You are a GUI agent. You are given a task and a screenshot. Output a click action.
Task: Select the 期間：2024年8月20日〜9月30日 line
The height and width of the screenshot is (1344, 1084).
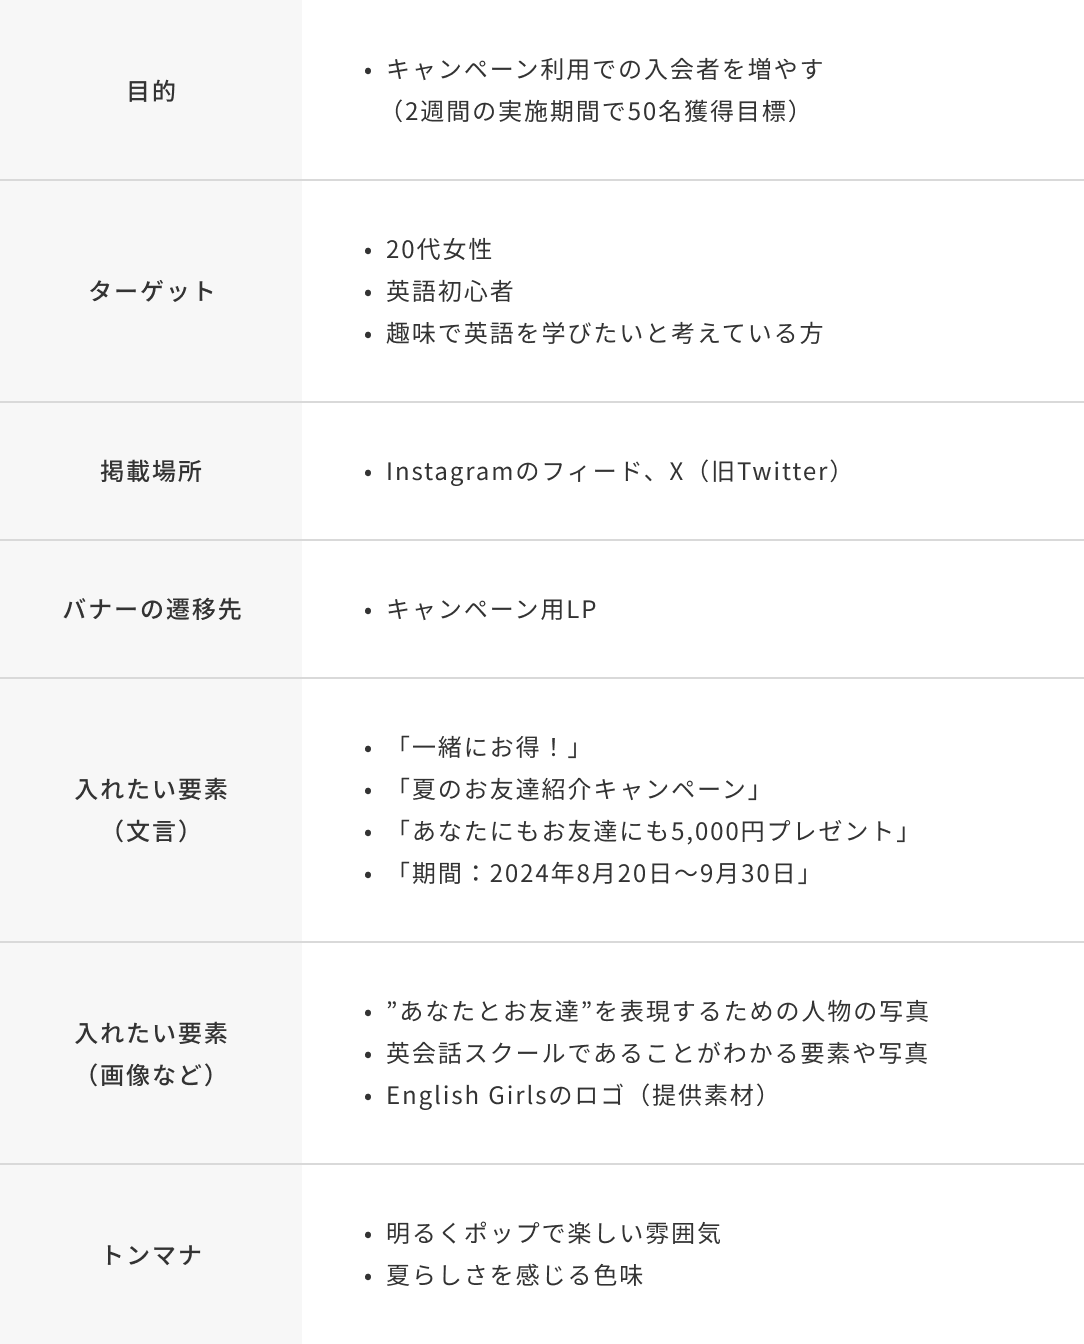[x=601, y=873]
